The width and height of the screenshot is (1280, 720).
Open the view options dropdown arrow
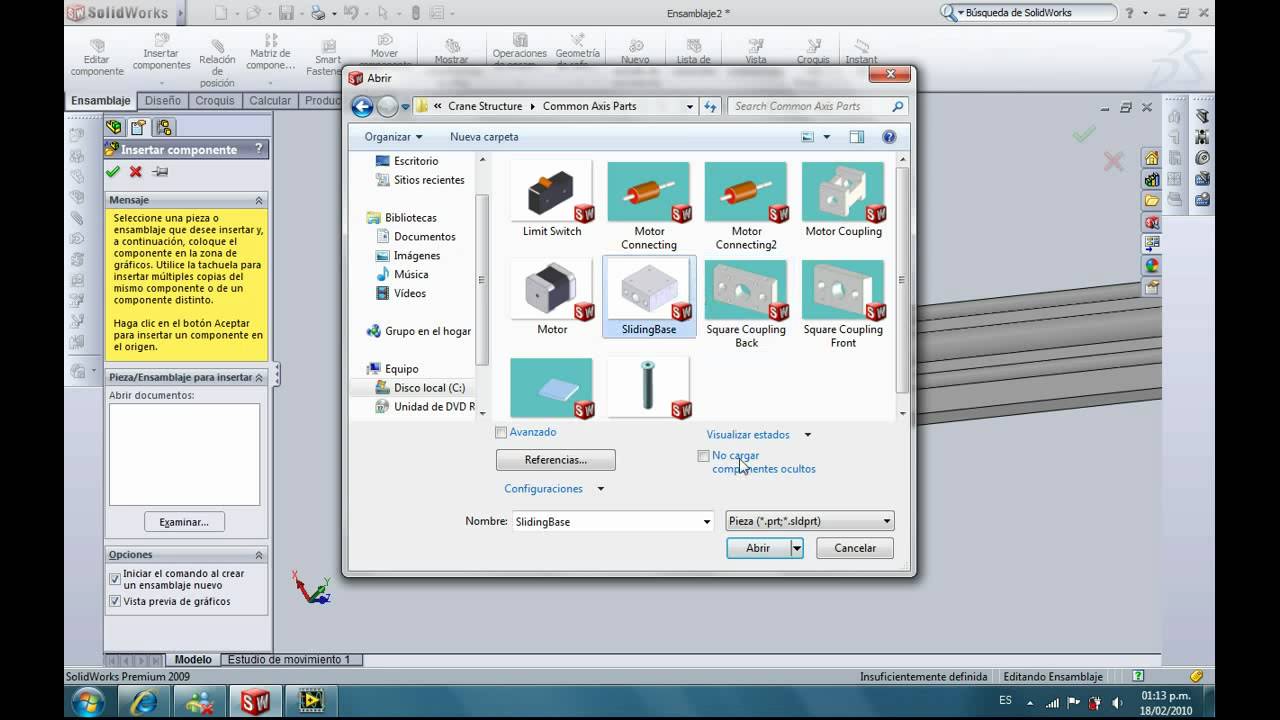pos(826,137)
